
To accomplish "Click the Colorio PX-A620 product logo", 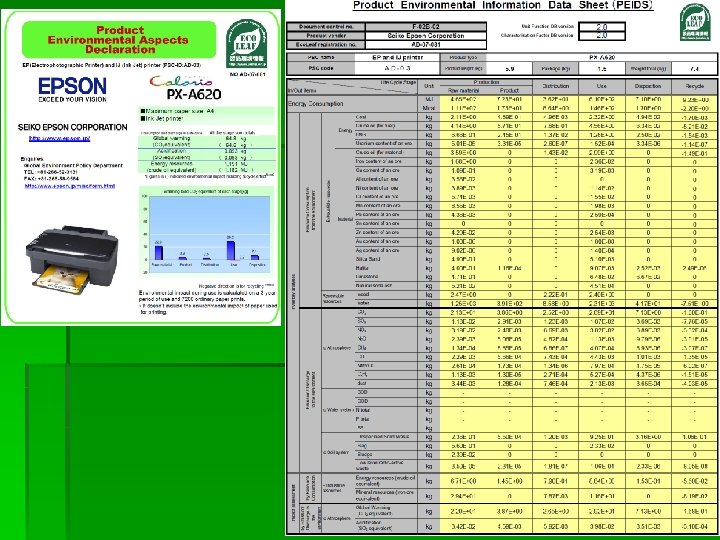I will (187, 88).
